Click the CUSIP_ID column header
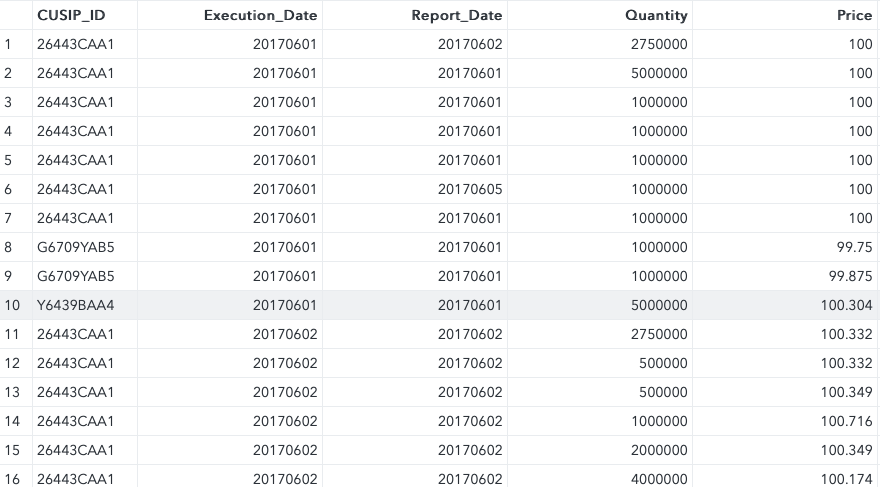Viewport: 880px width, 487px height. tap(71, 15)
